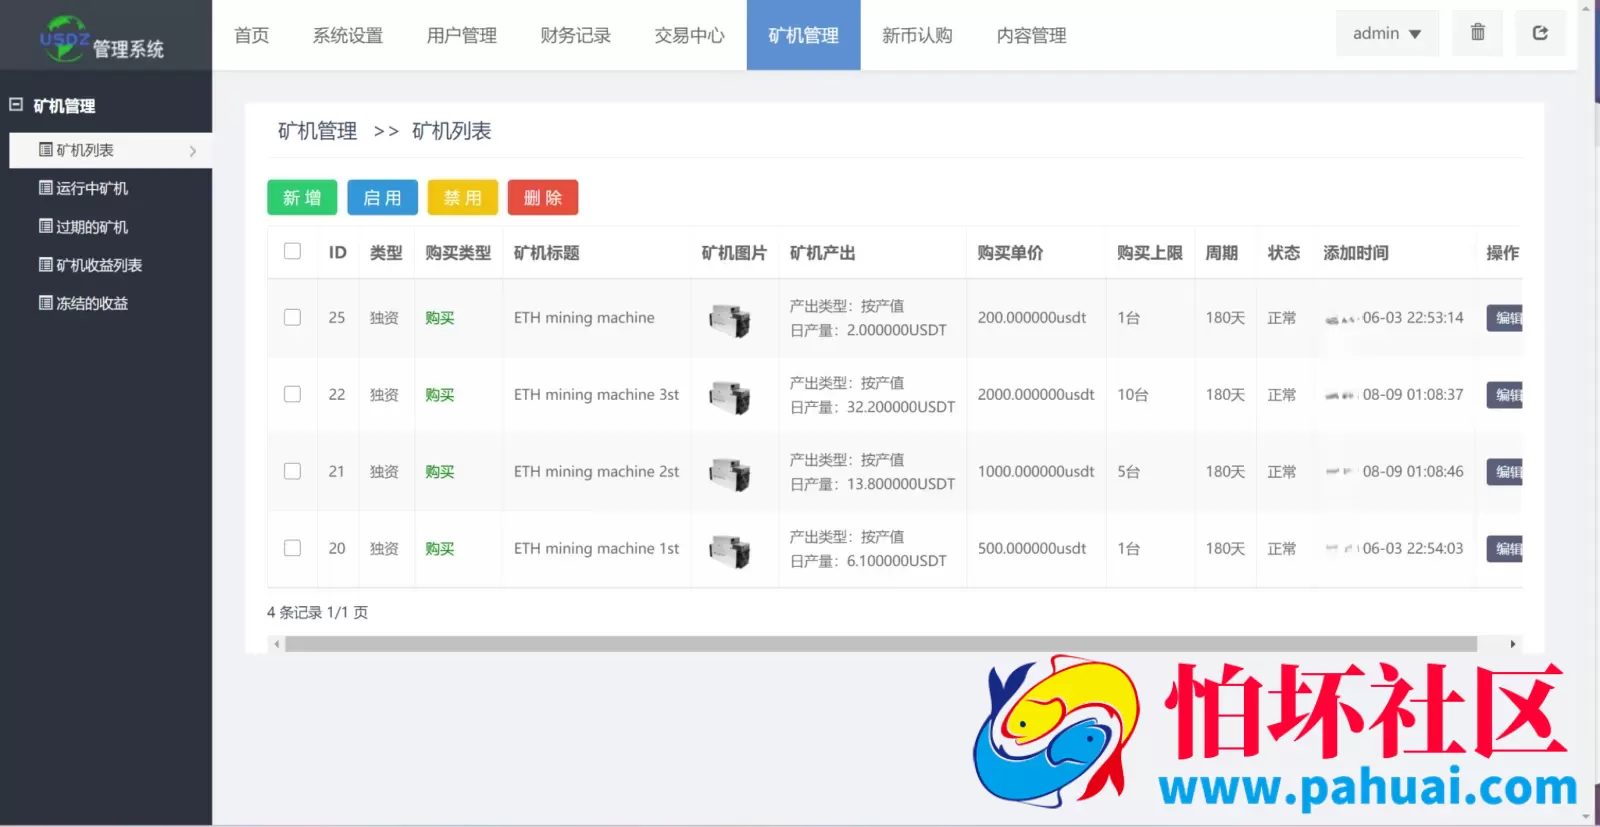
Task: Open 新币认购 menu
Action: click(x=917, y=35)
